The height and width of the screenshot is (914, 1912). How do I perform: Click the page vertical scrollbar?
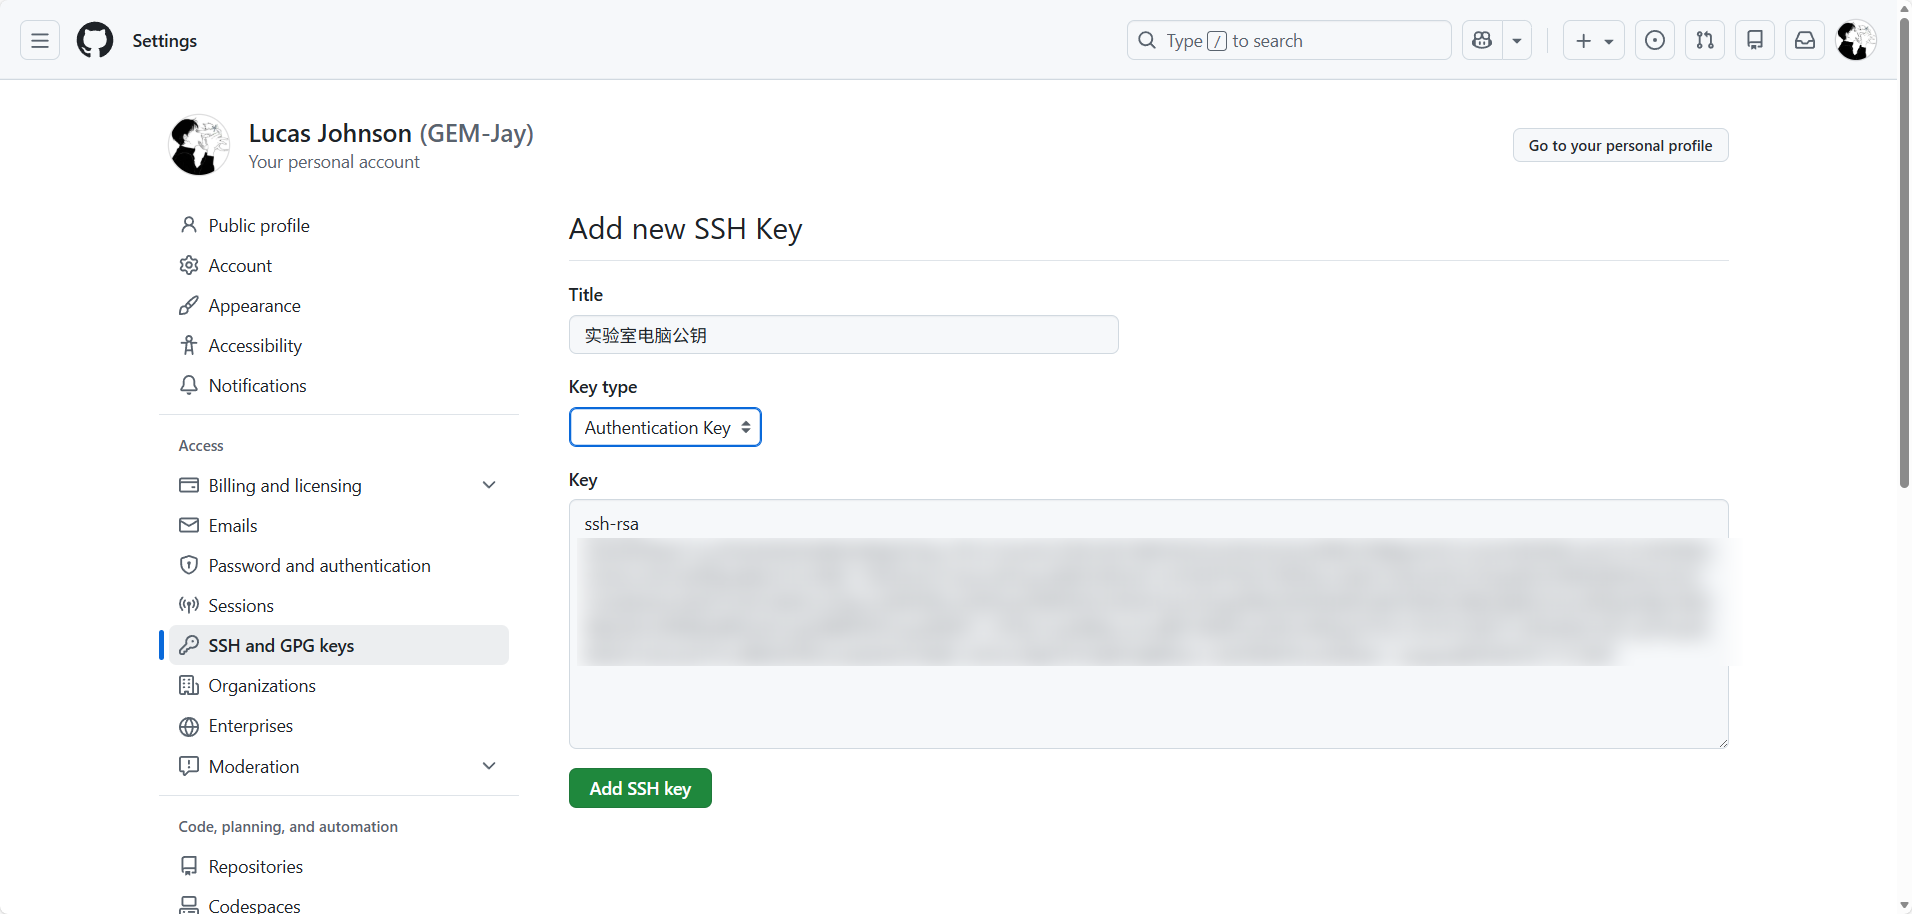(1904, 250)
